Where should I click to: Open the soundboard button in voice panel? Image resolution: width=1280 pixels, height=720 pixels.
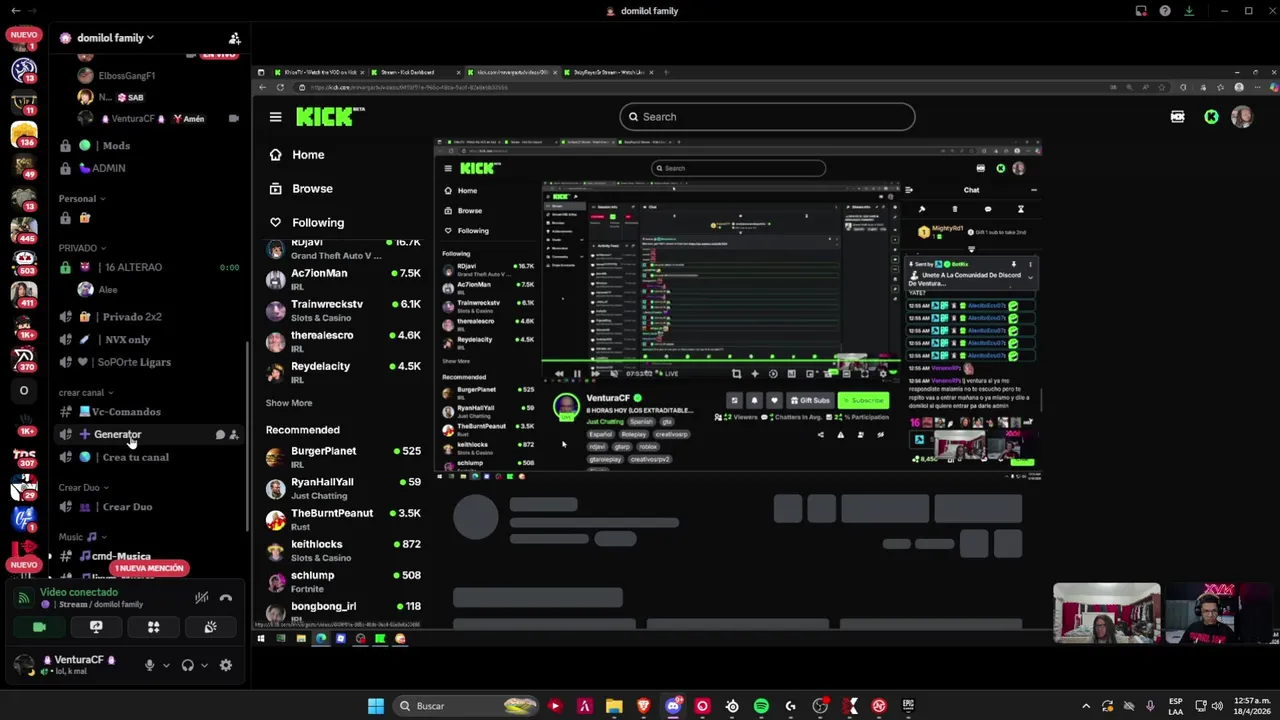210,627
